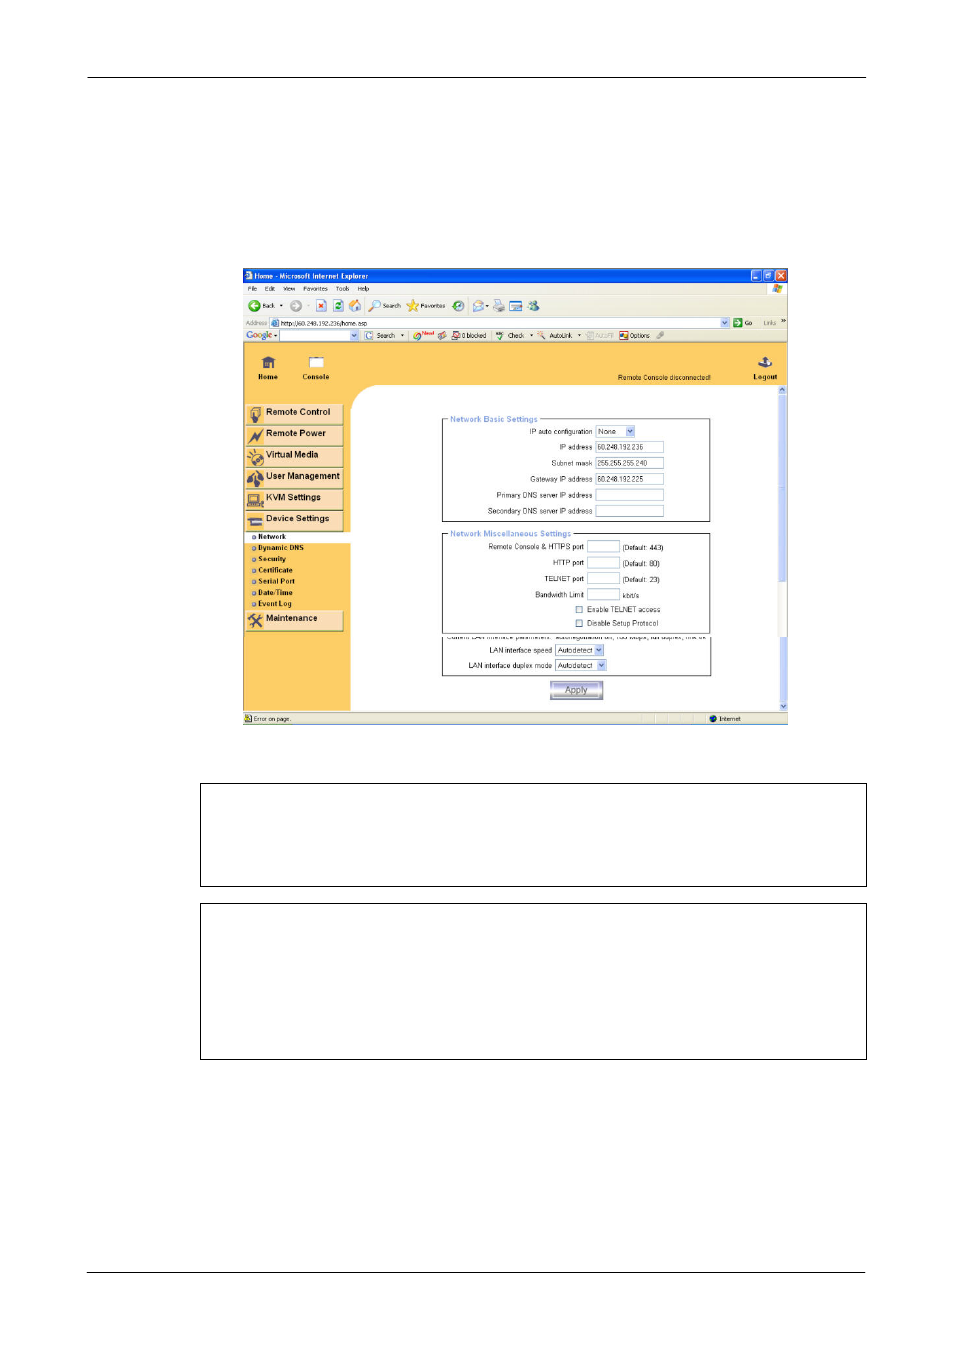Click the Remote Control sidebar icon
This screenshot has height=1350, width=954.
pos(256,413)
